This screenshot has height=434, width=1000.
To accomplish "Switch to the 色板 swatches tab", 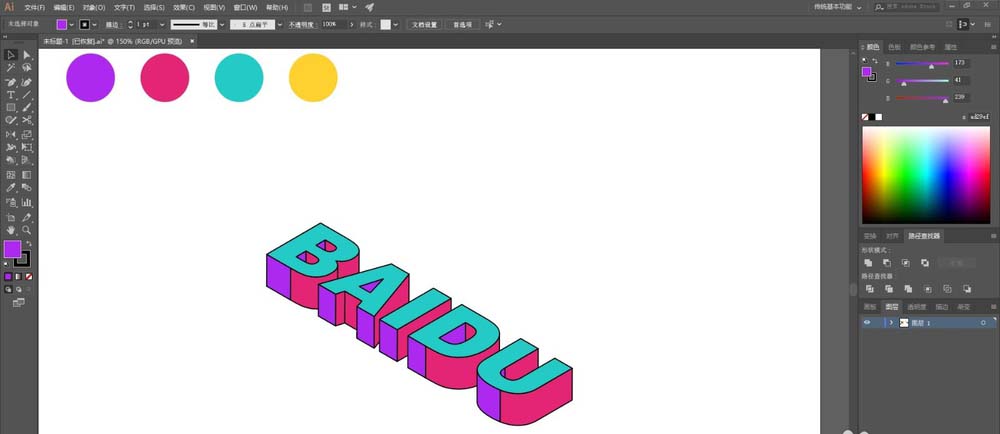I will pos(894,47).
